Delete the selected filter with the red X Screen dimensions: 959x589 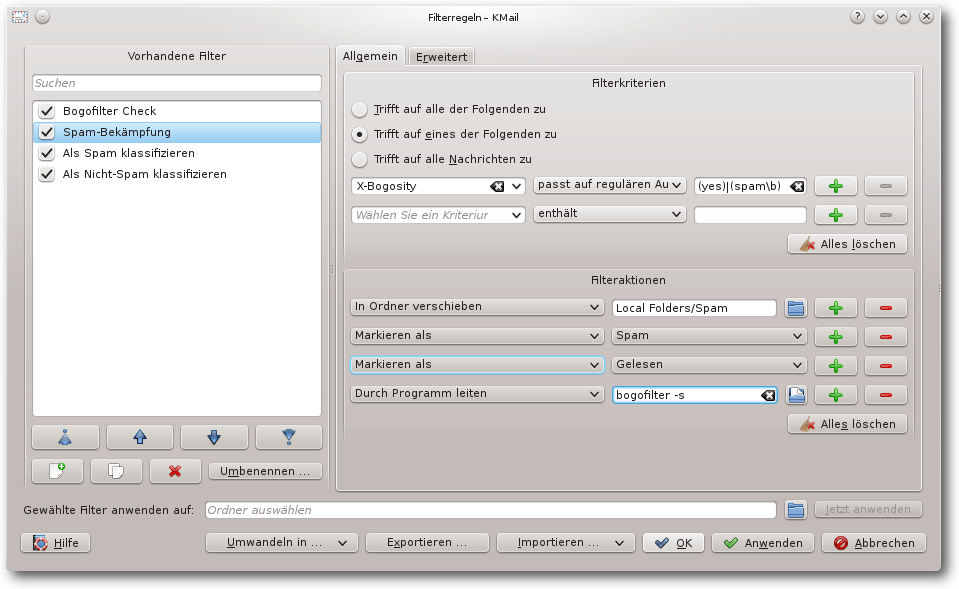coord(175,471)
